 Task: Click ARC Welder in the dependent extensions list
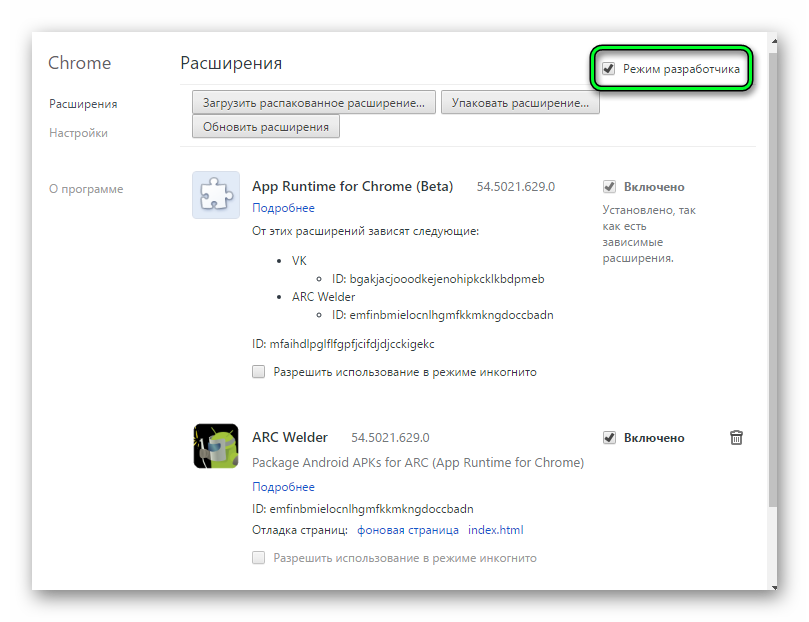(323, 297)
